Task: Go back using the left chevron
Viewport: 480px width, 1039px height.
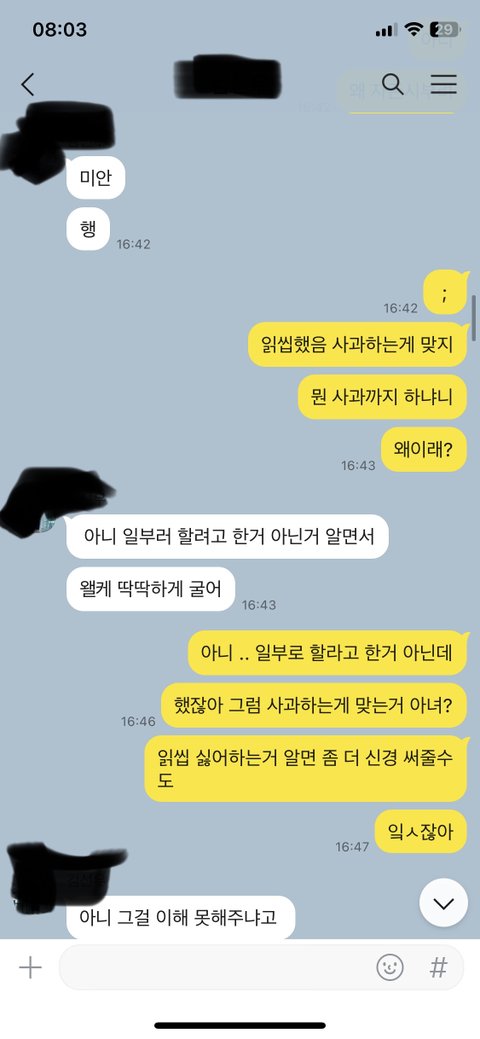Action: (x=27, y=84)
